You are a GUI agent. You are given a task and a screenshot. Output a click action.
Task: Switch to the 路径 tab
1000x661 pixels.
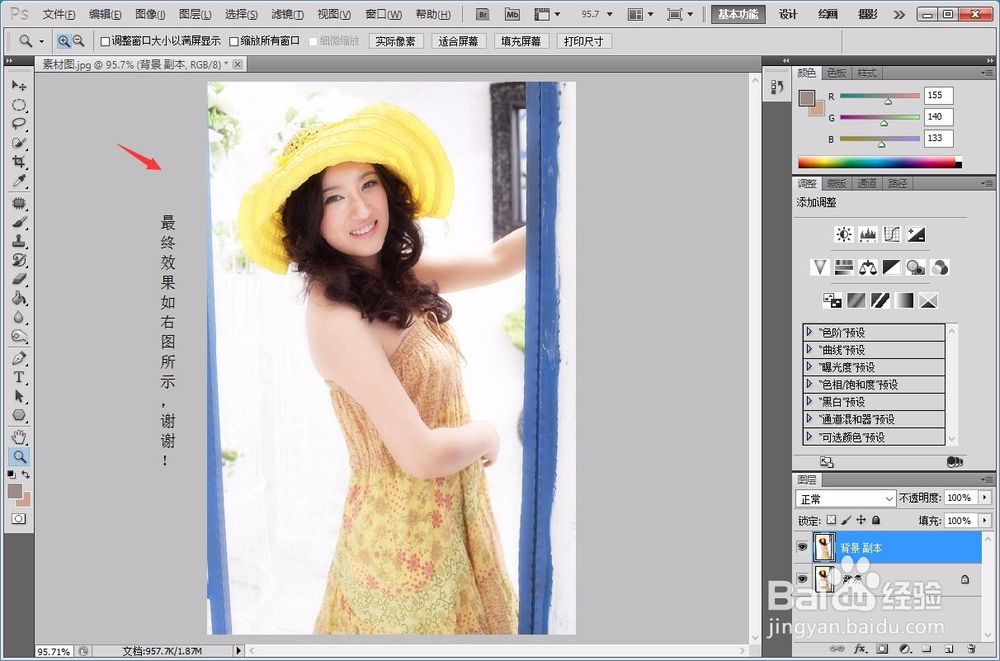pyautogui.click(x=897, y=183)
